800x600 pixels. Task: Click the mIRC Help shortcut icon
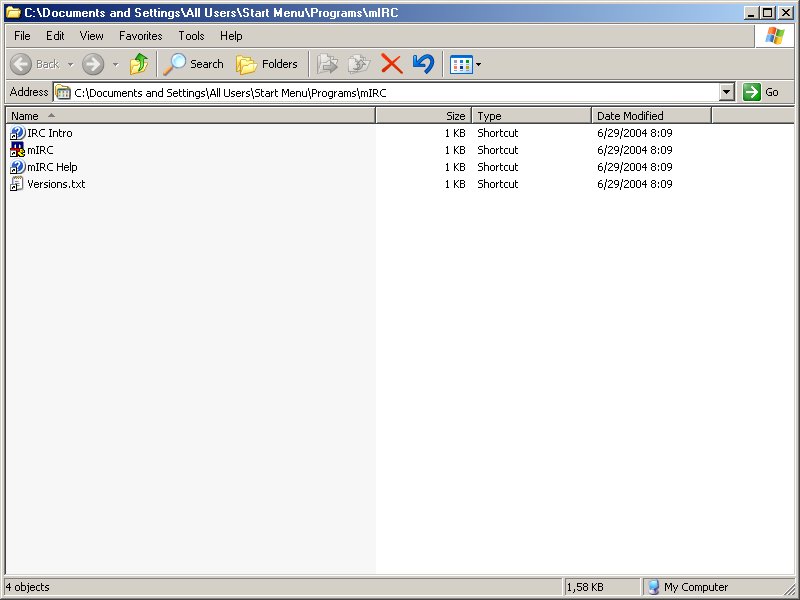(17, 167)
